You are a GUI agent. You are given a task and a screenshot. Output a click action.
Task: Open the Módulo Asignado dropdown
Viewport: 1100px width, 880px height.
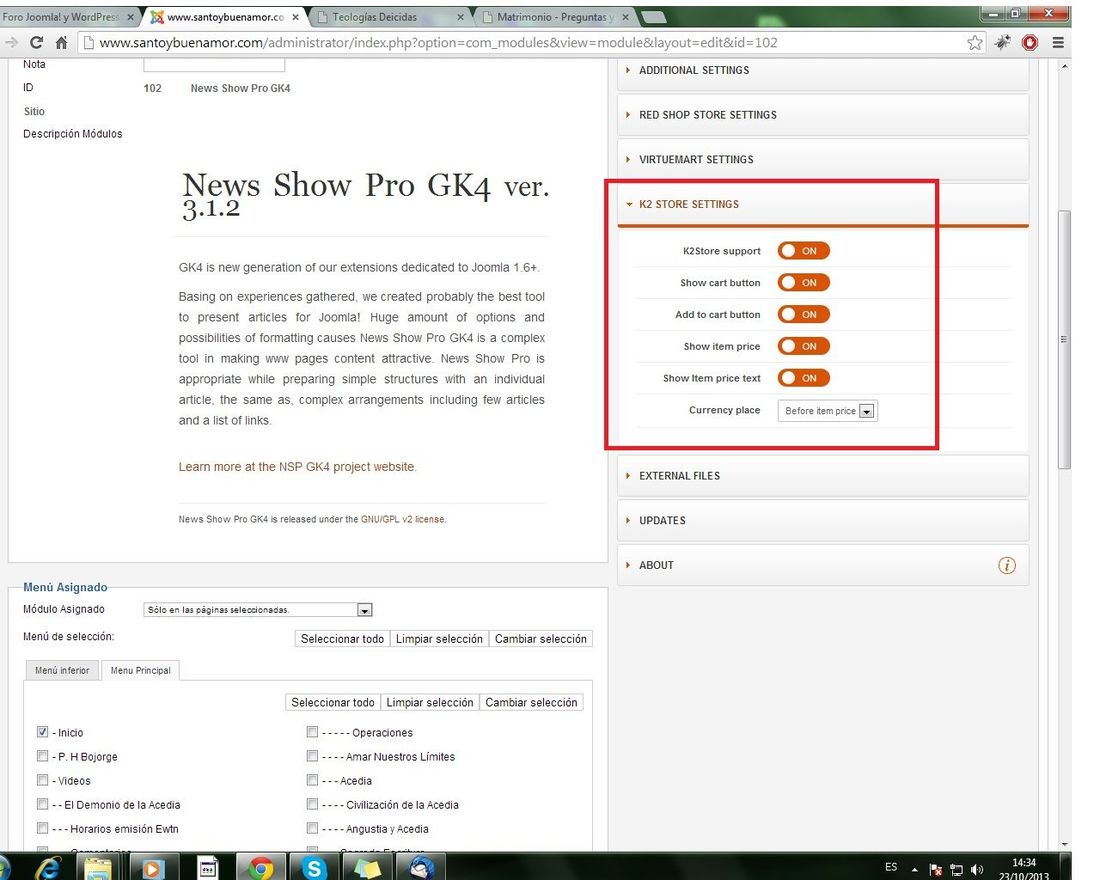[x=257, y=610]
